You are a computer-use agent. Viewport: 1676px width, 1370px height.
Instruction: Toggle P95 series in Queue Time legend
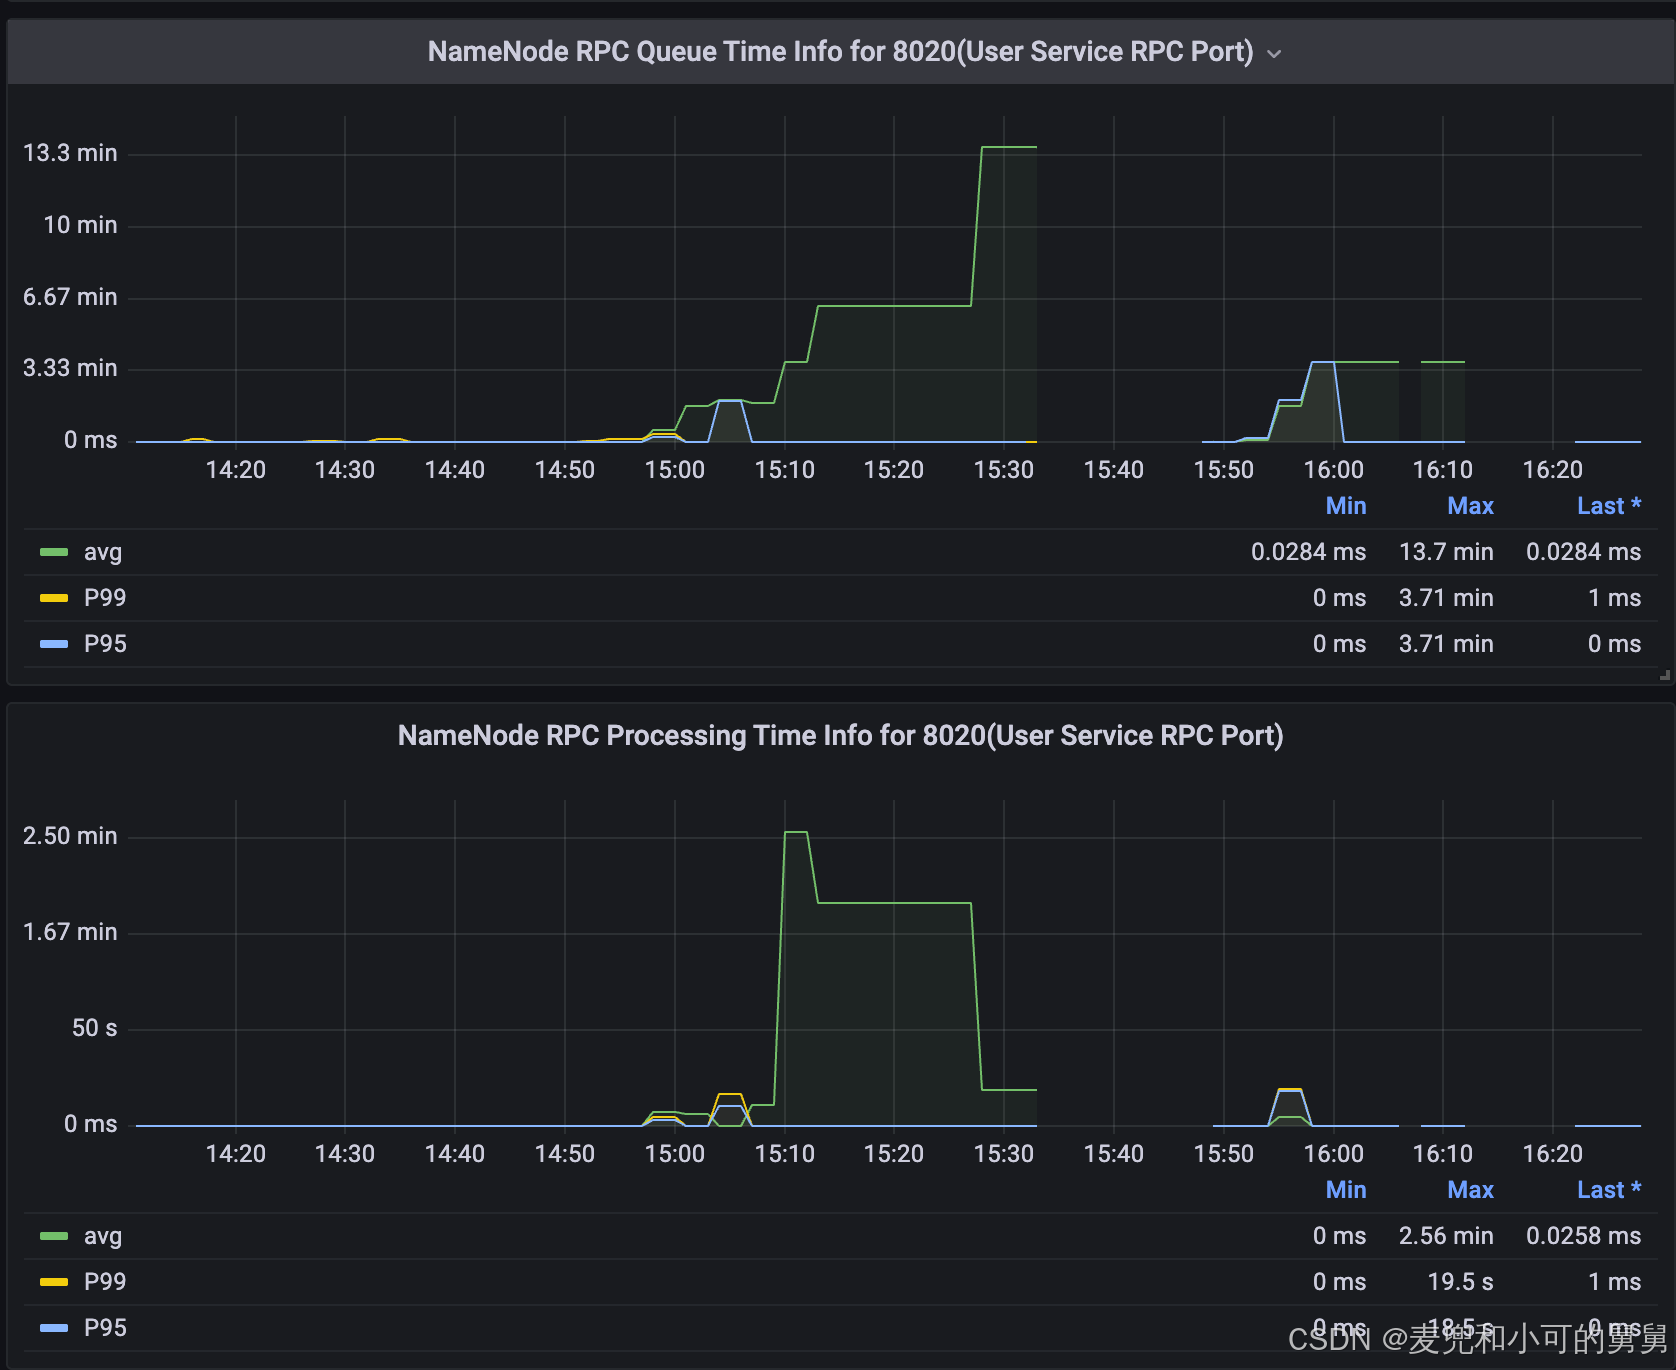[x=105, y=644]
